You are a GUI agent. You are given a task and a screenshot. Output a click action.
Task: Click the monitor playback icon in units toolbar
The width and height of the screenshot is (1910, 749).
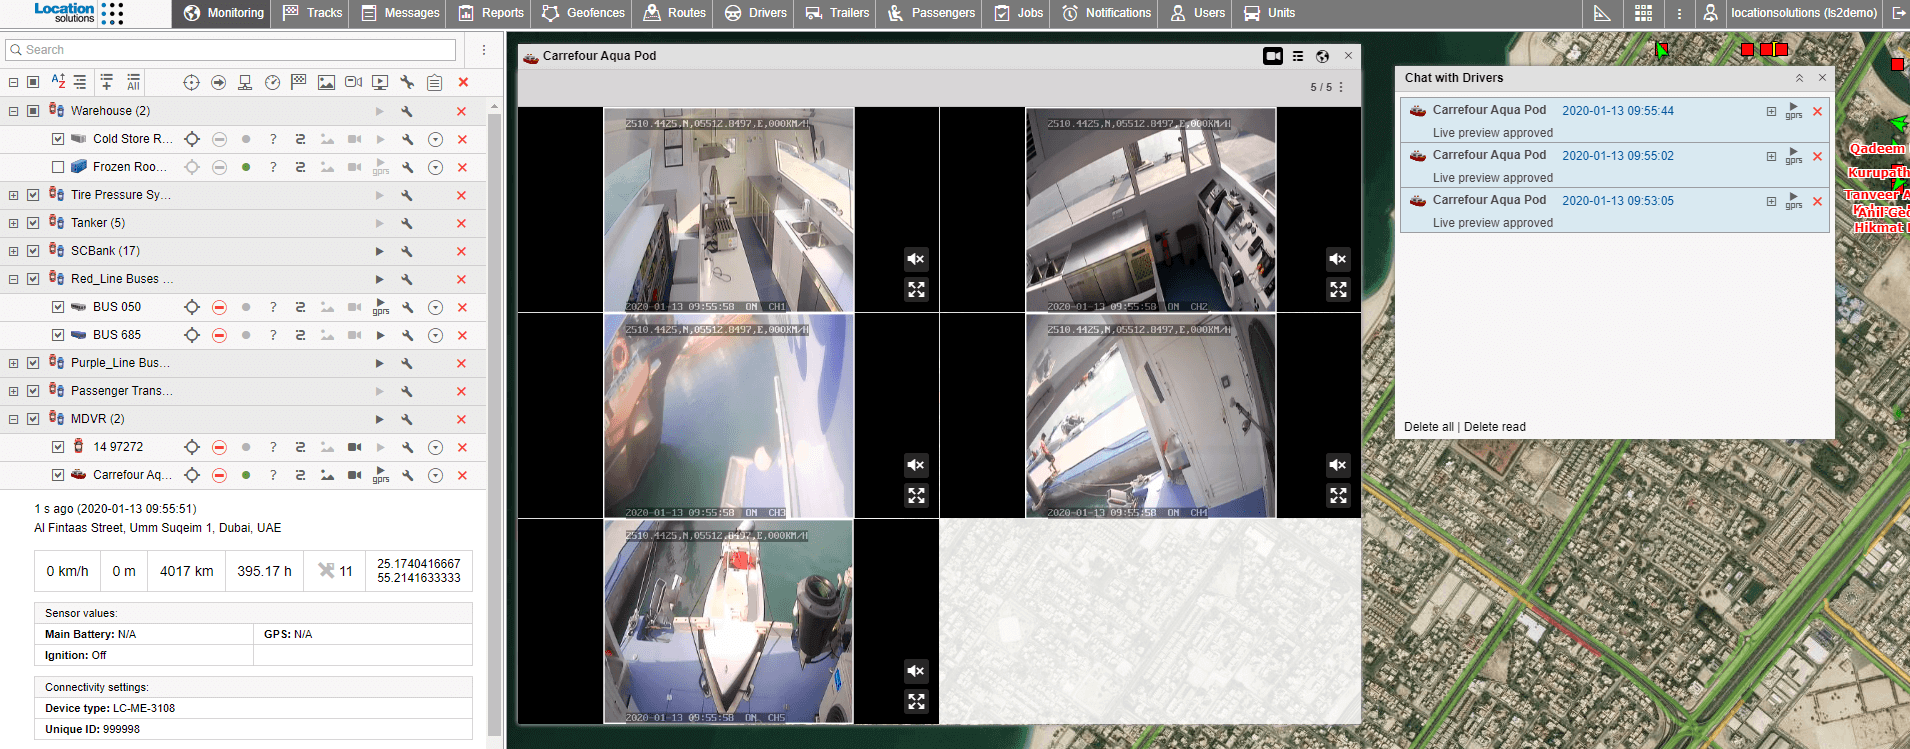pyautogui.click(x=380, y=82)
